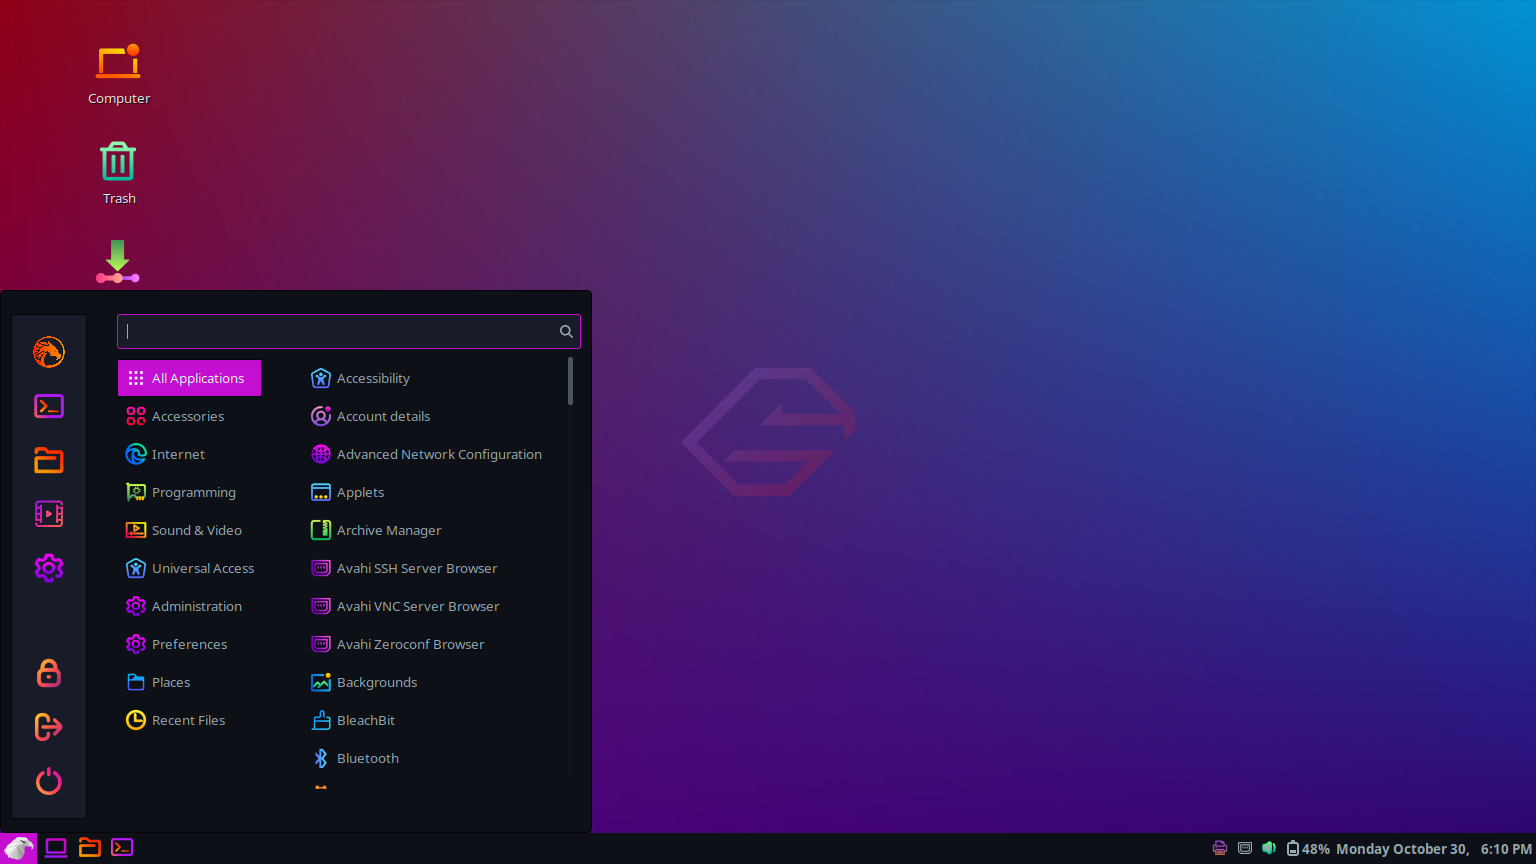This screenshot has width=1536, height=864.
Task: Open the file manager folder icon in the menu sidebar
Action: 49,460
